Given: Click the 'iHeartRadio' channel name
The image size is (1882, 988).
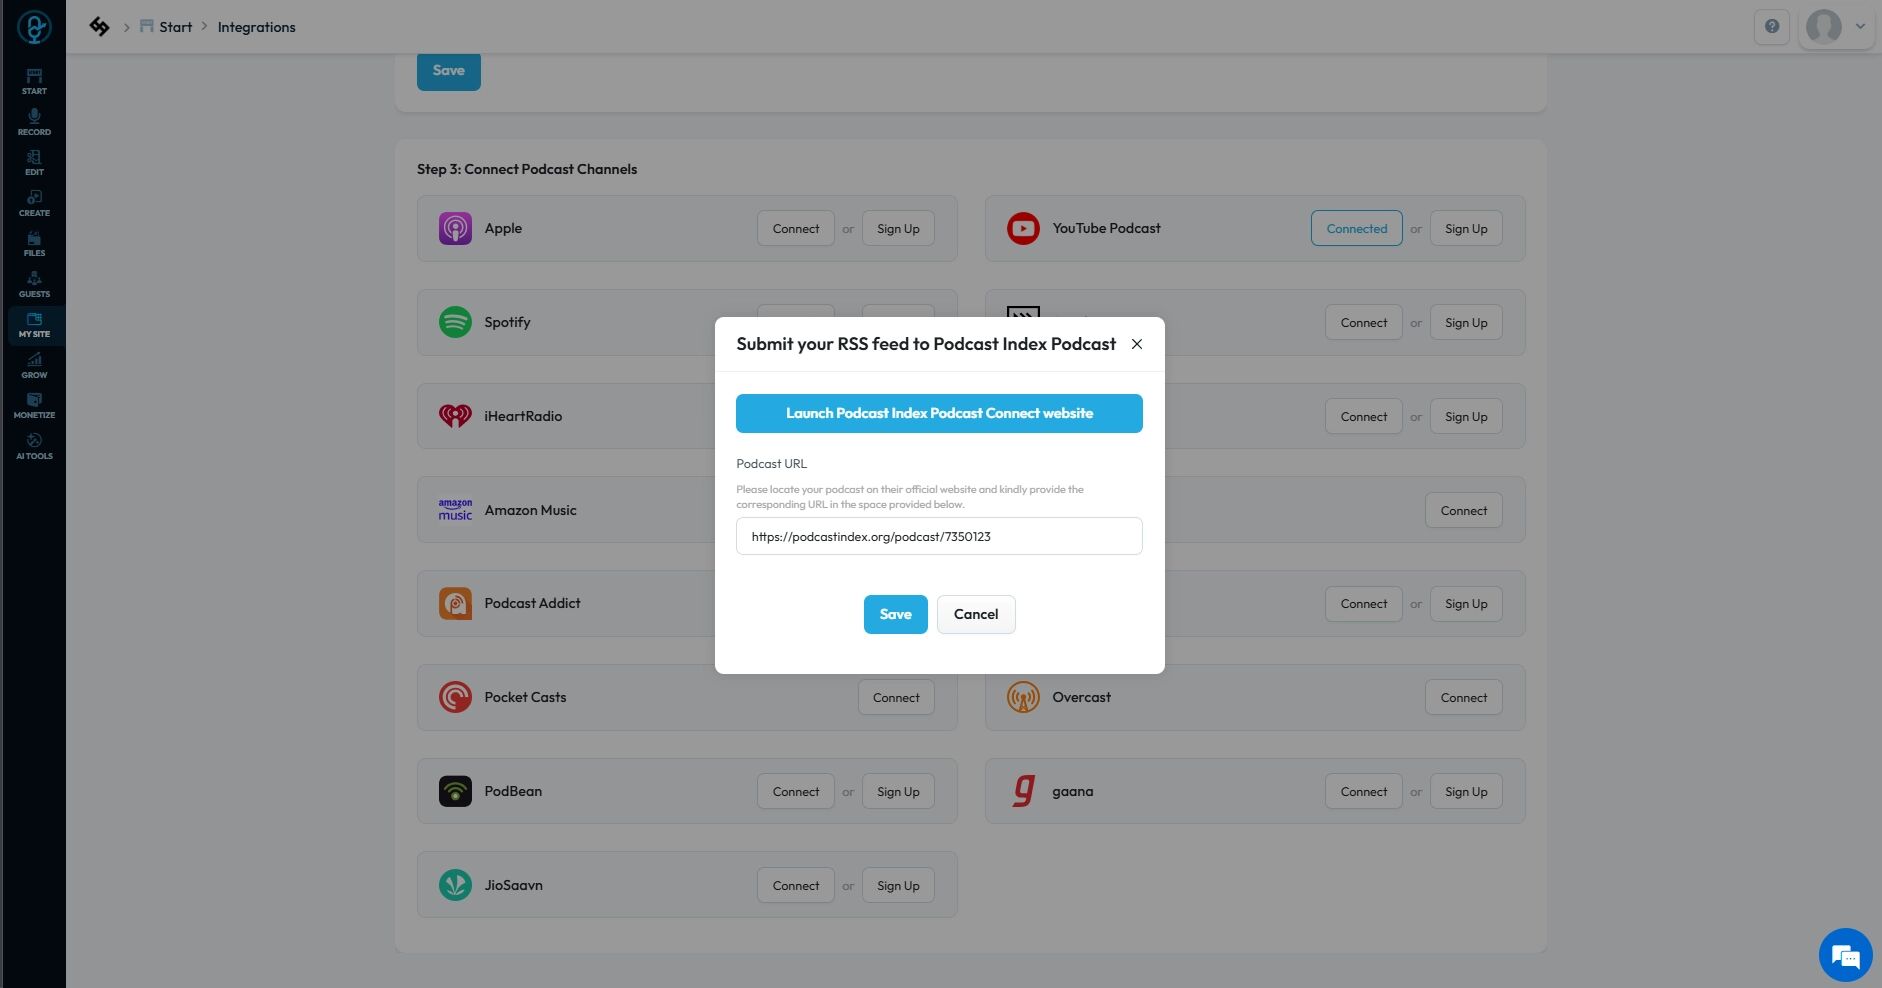Looking at the screenshot, I should (523, 416).
